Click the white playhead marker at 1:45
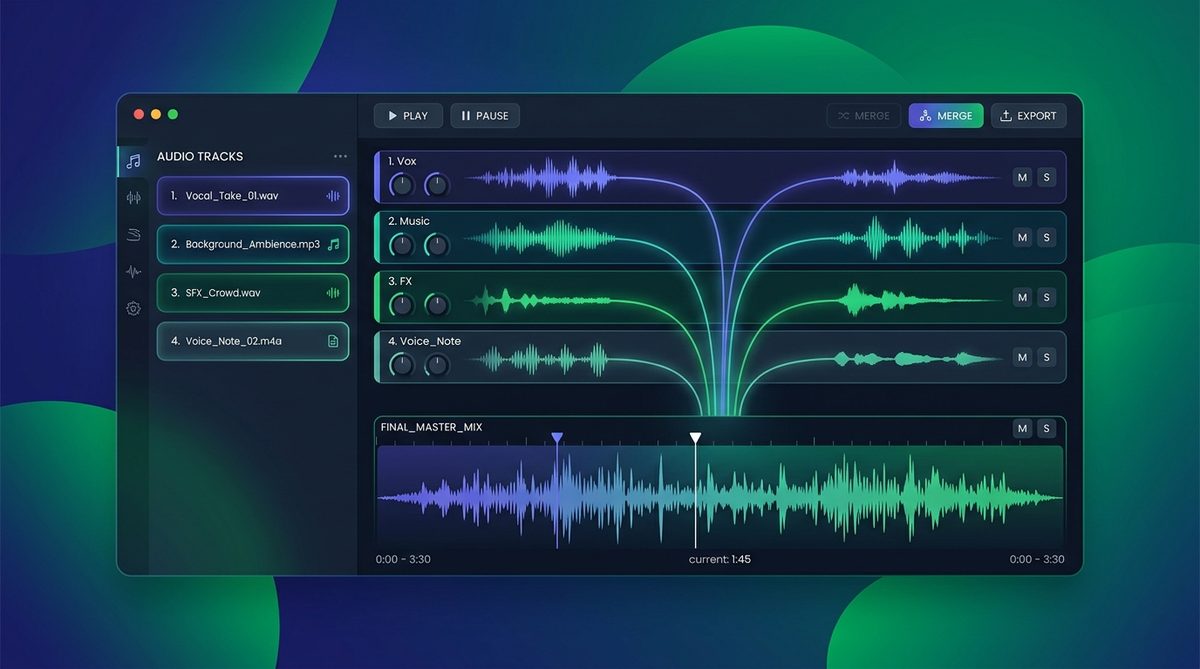Image resolution: width=1200 pixels, height=669 pixels. pyautogui.click(x=695, y=438)
